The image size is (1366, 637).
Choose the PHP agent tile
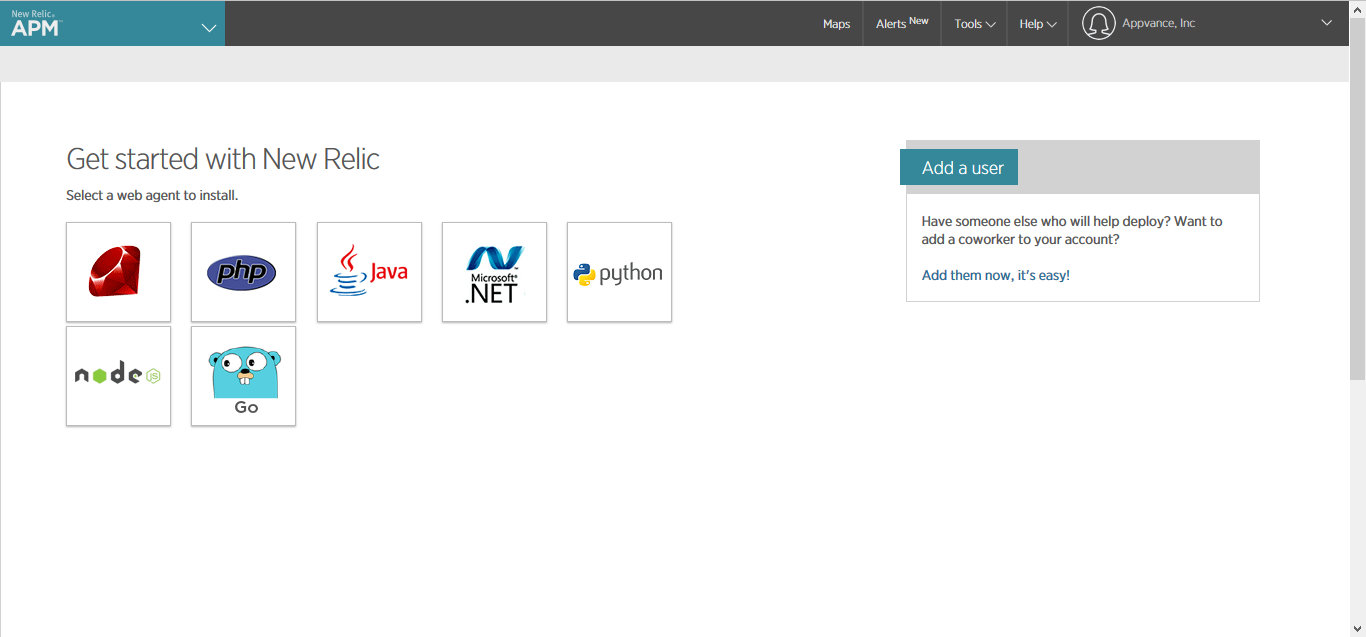coord(243,272)
